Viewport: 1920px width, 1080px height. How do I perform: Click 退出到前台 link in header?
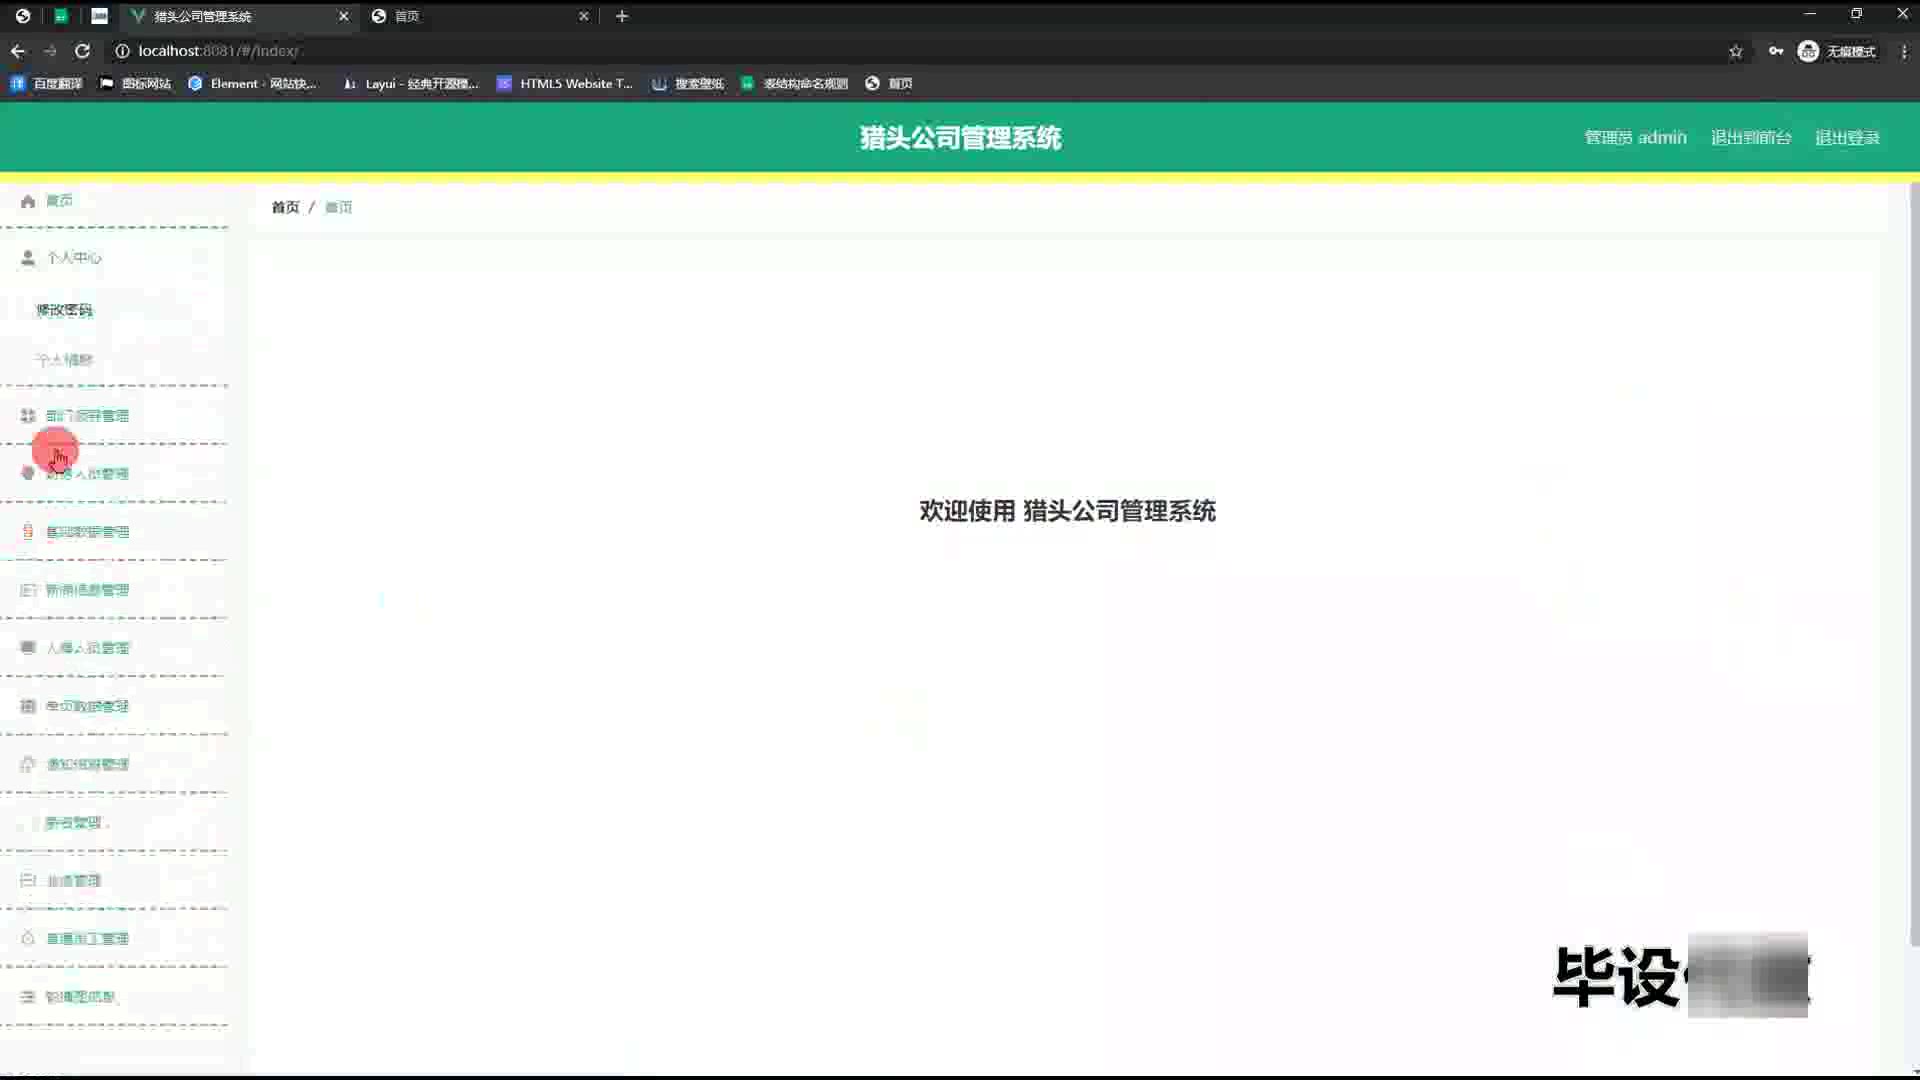pyautogui.click(x=1750, y=138)
